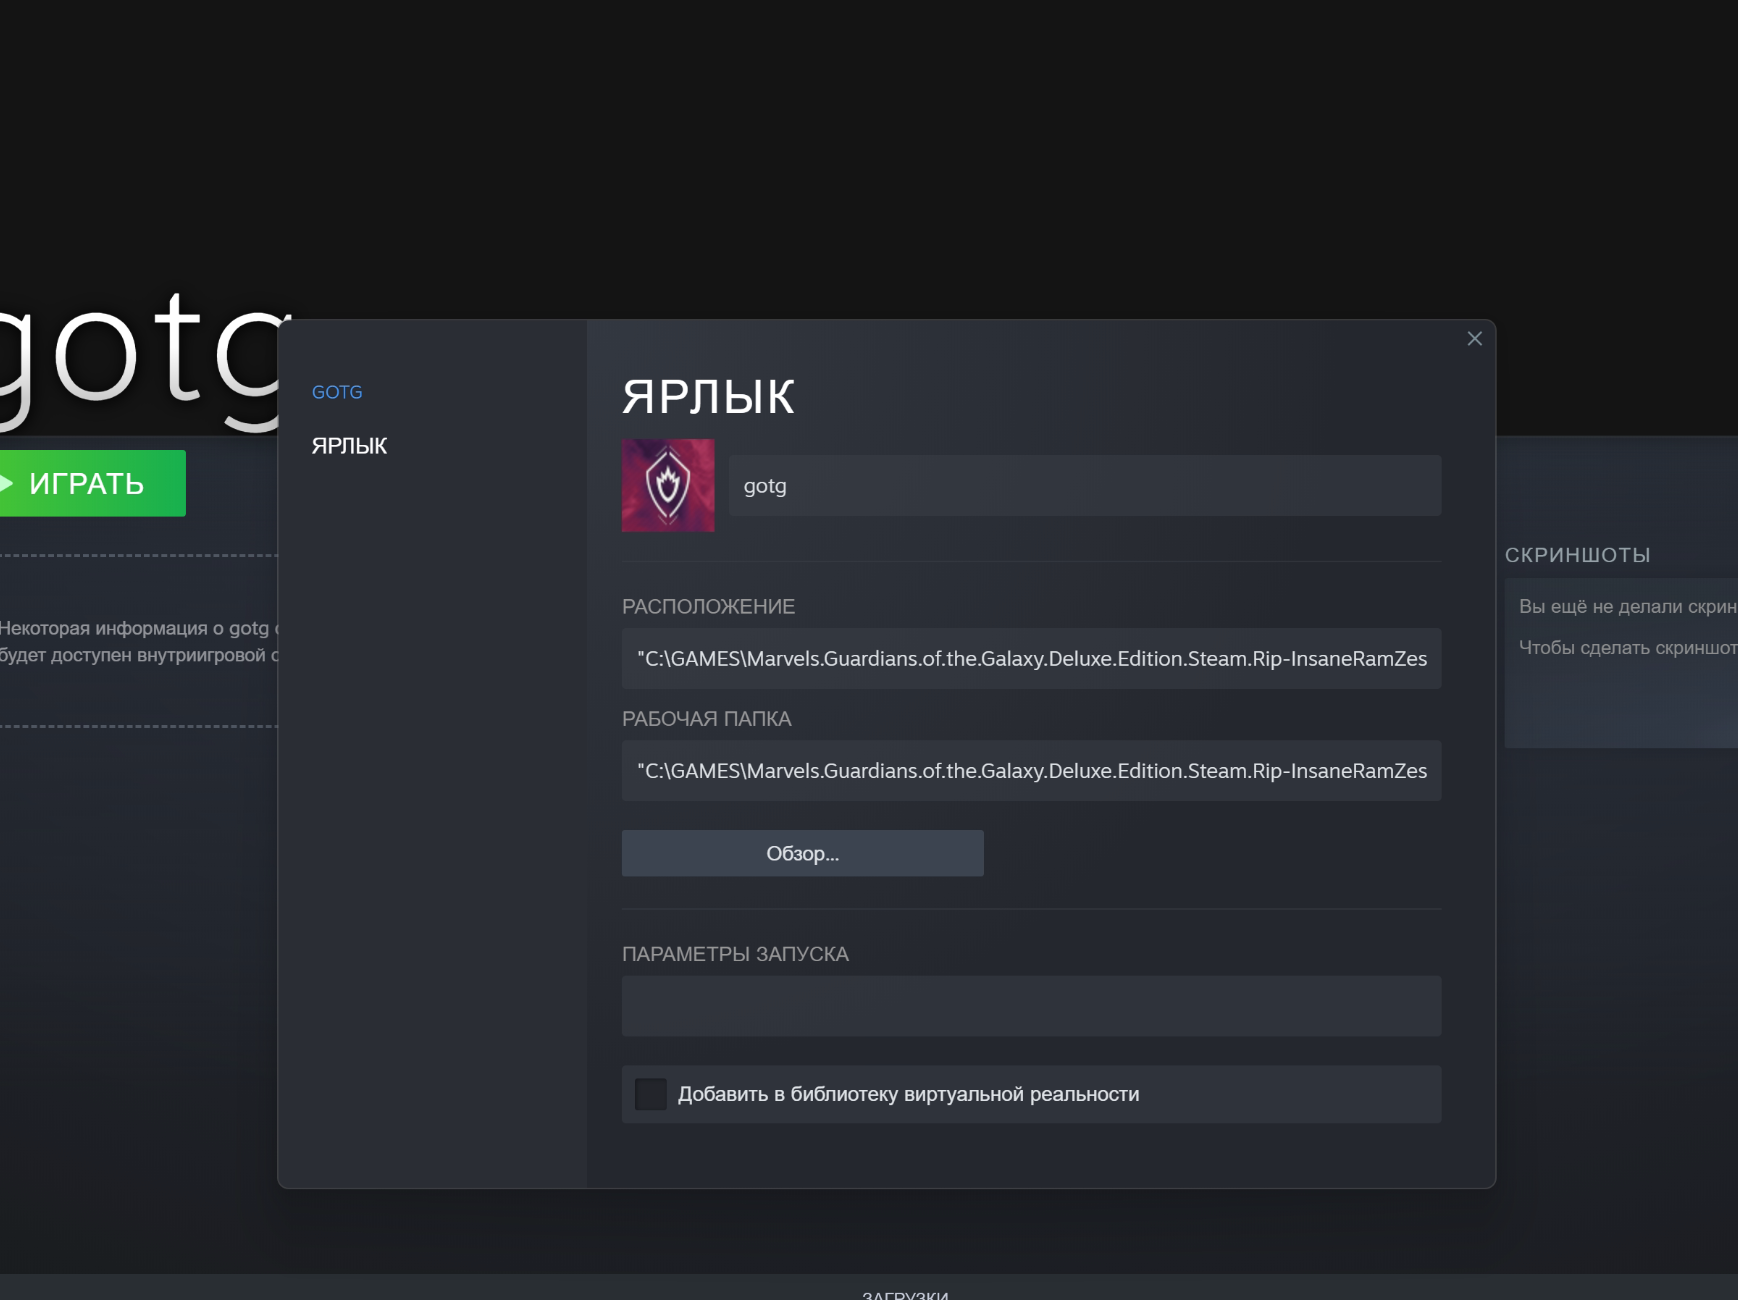Click the gotg shortcut icon image
This screenshot has height=1300, width=1738.
(x=668, y=485)
